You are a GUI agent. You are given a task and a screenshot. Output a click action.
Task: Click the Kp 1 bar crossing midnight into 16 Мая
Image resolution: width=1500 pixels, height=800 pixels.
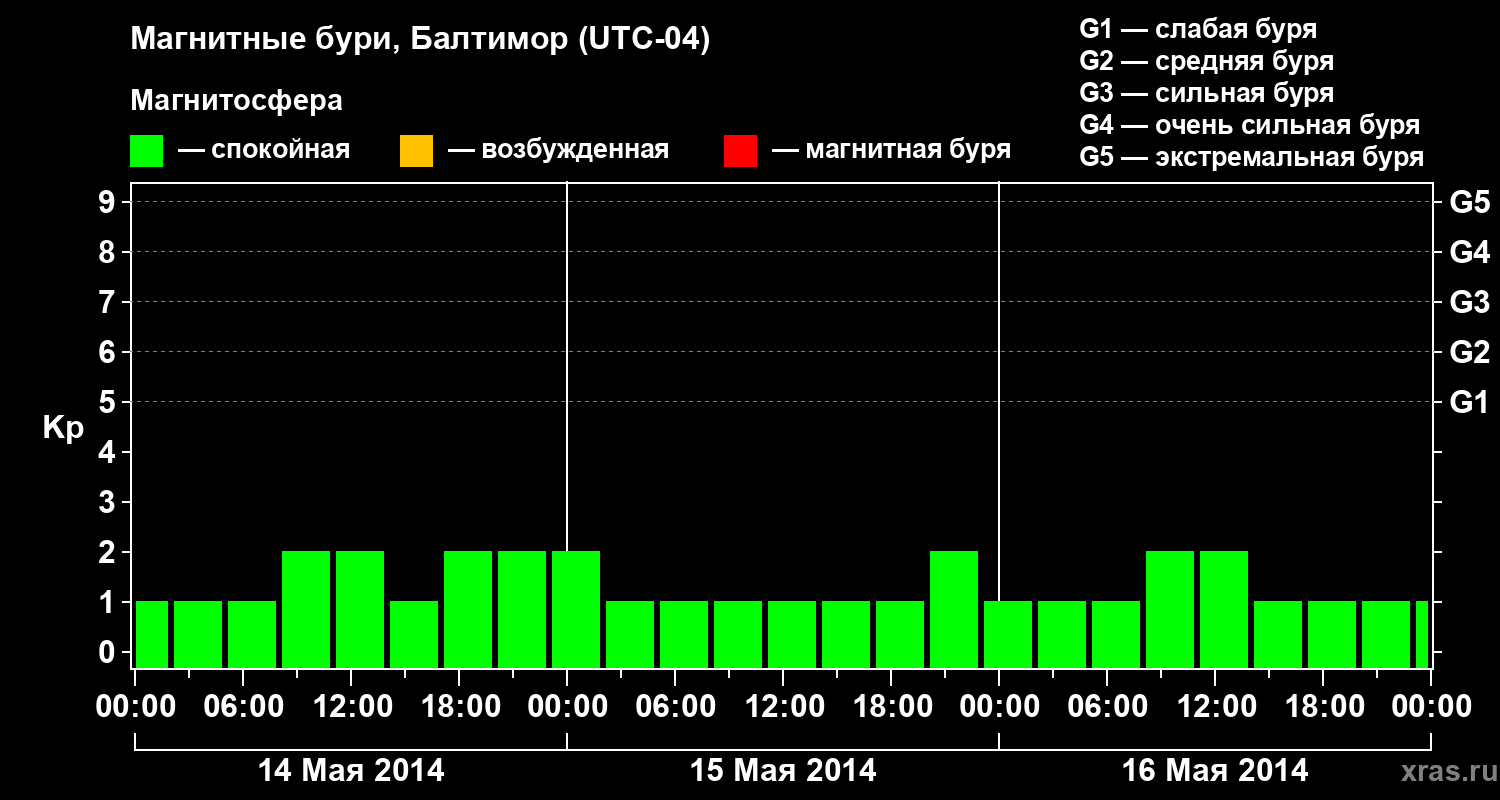(x=1008, y=634)
